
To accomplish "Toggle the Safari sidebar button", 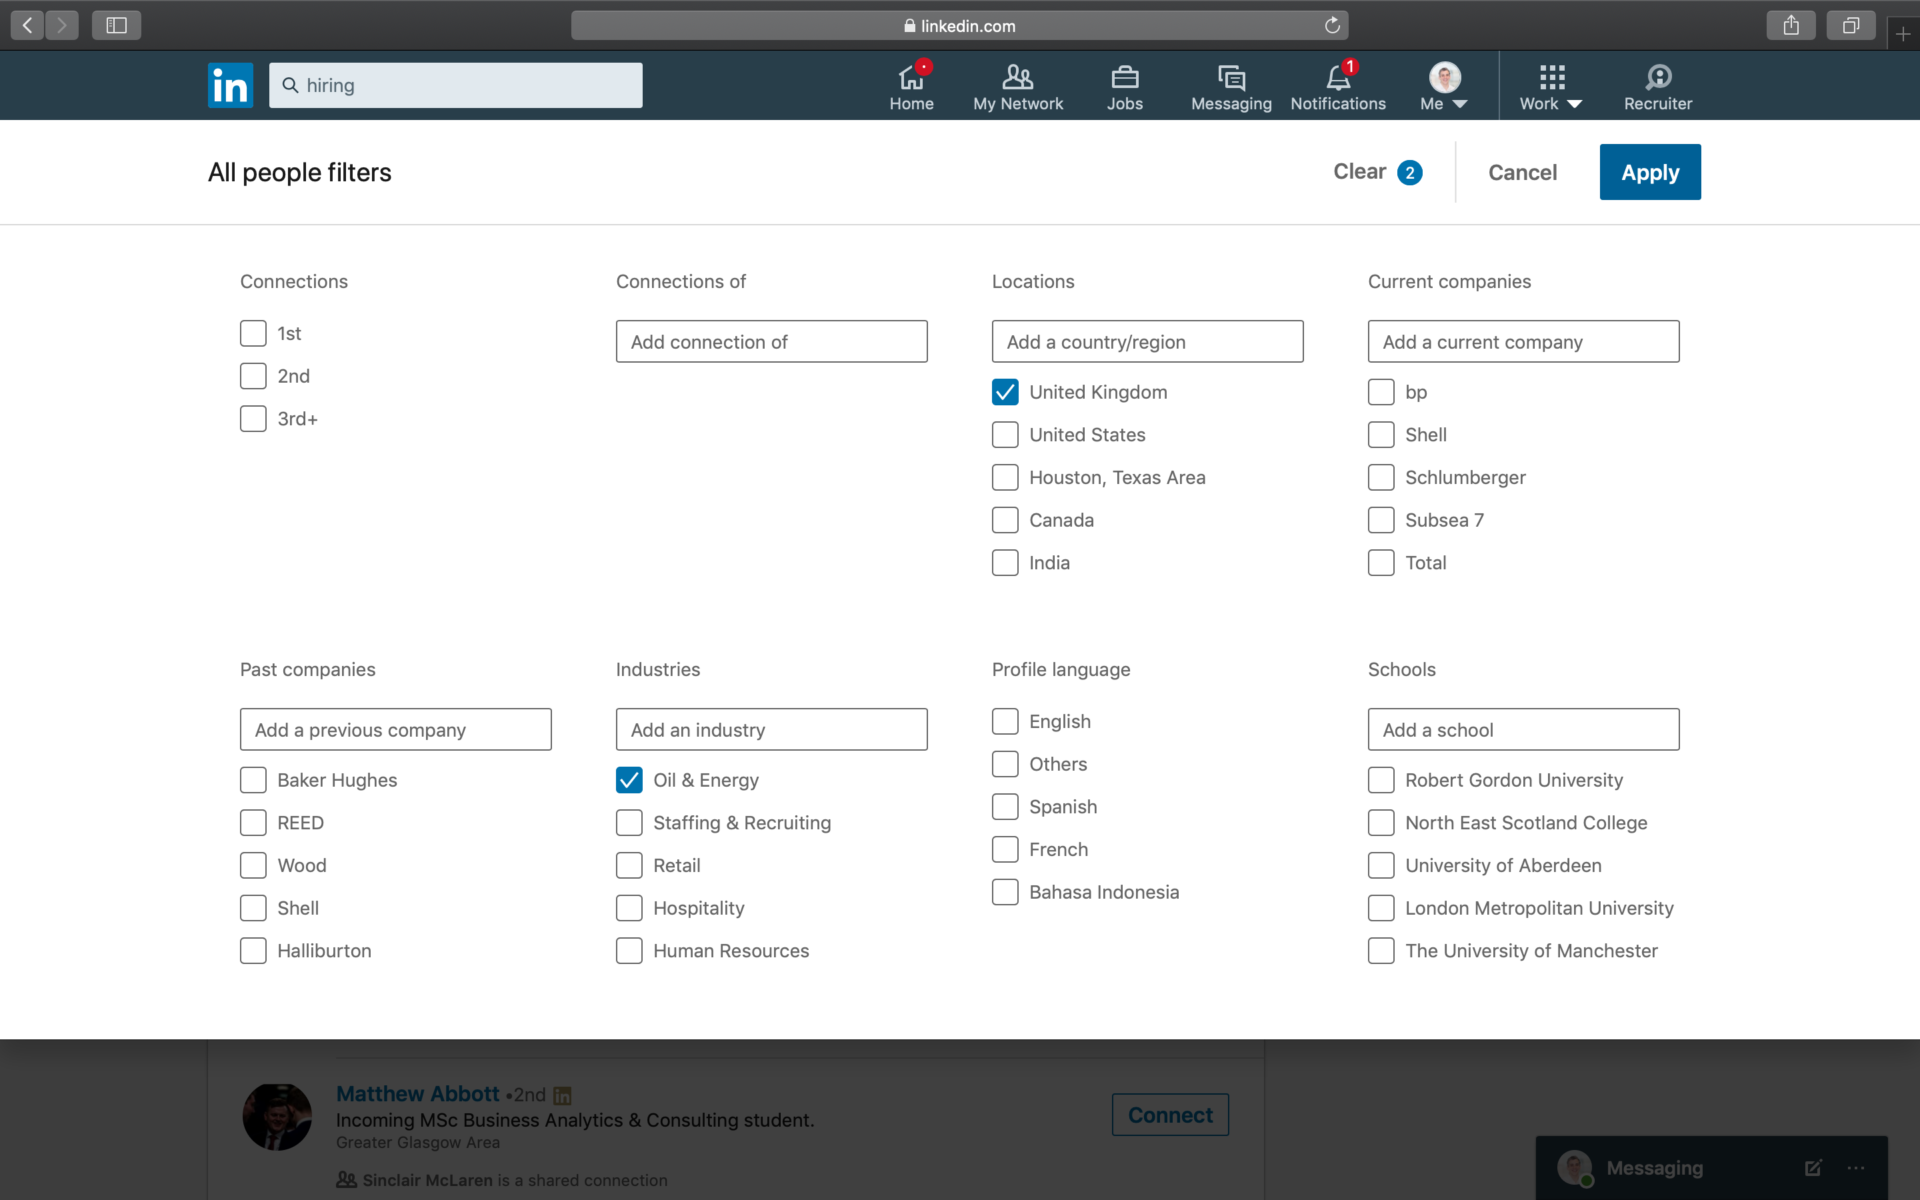I will coord(116,25).
